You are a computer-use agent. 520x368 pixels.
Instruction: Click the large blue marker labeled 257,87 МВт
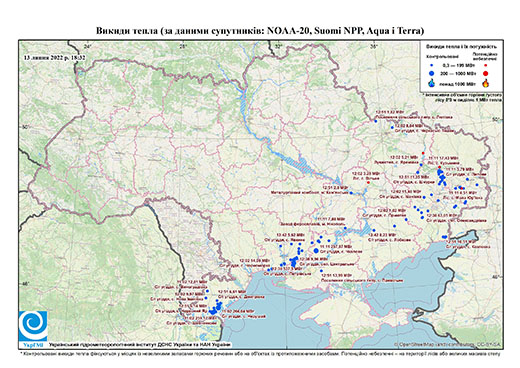(316, 250)
